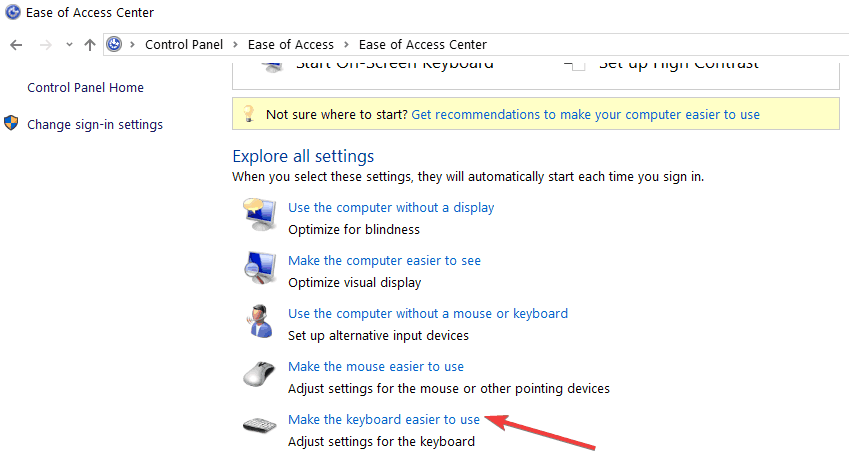
Task: Click the shield icon beside sign-in settings
Action: click(x=11, y=123)
